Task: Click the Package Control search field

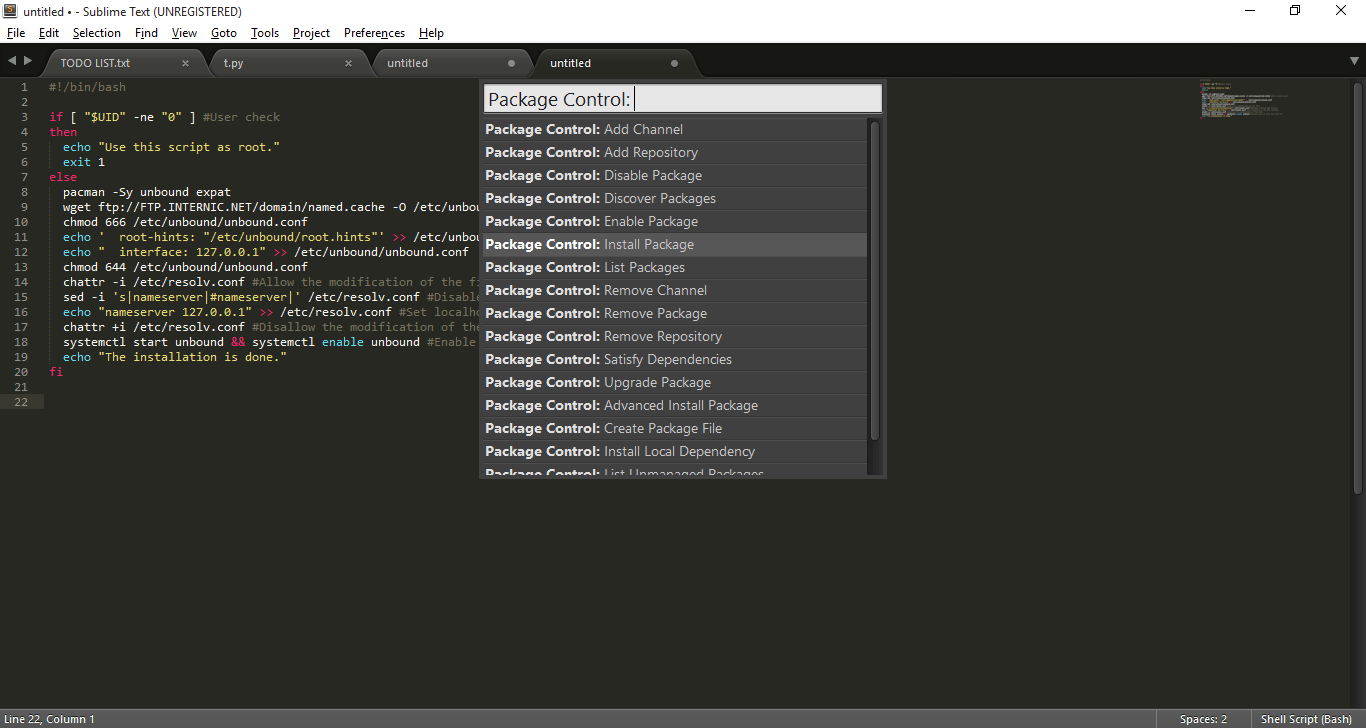Action: coord(683,99)
